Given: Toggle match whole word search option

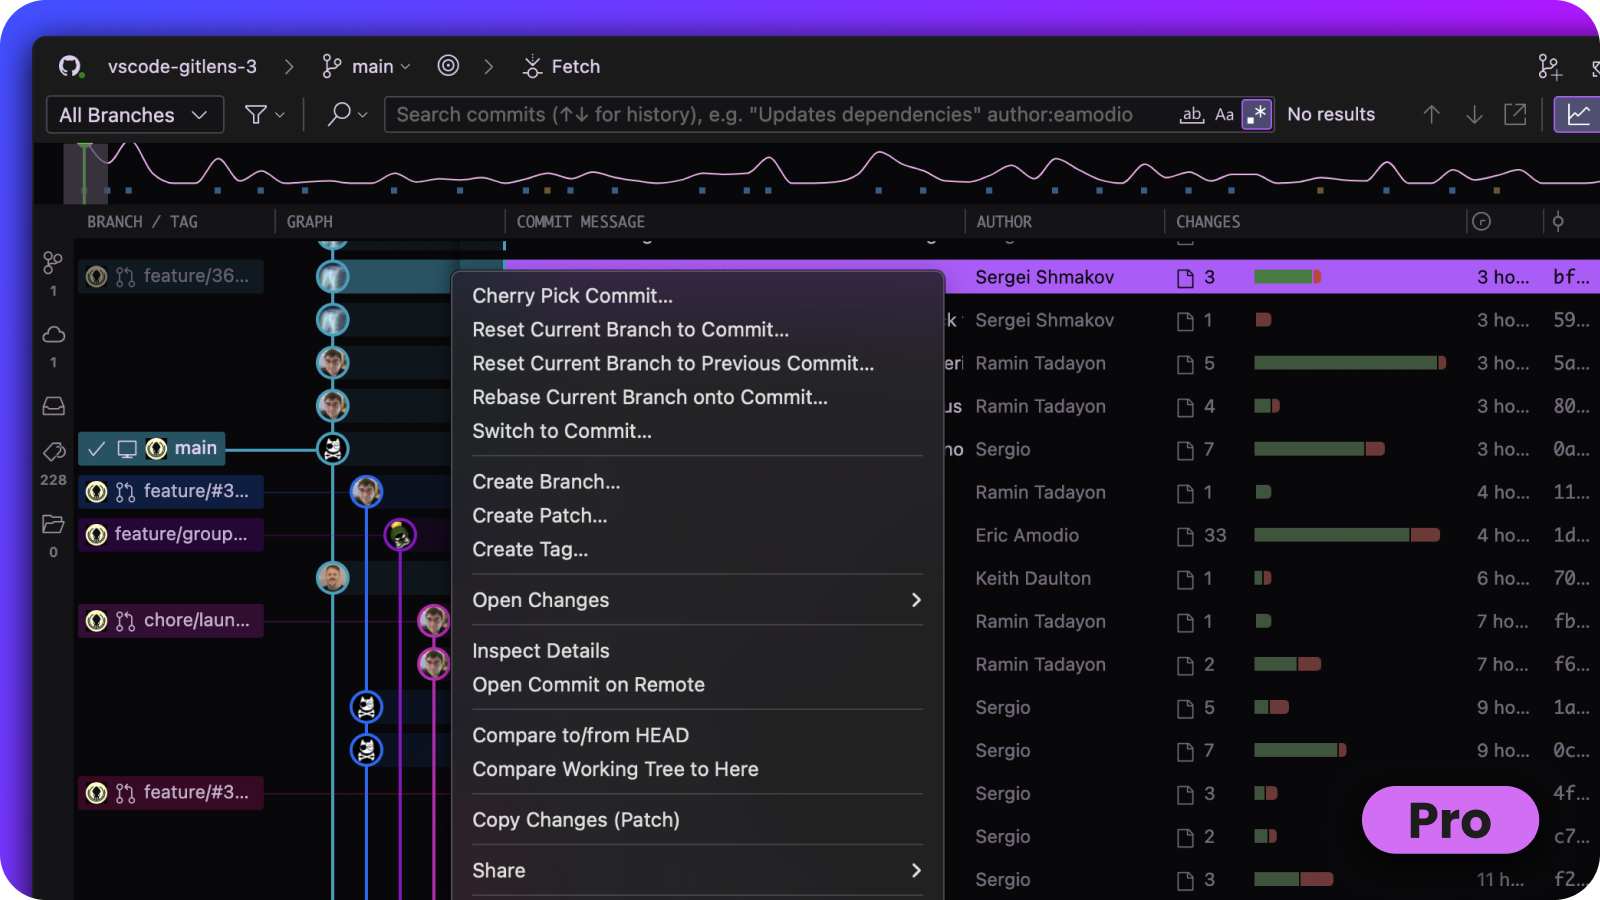Looking at the screenshot, I should (1191, 115).
